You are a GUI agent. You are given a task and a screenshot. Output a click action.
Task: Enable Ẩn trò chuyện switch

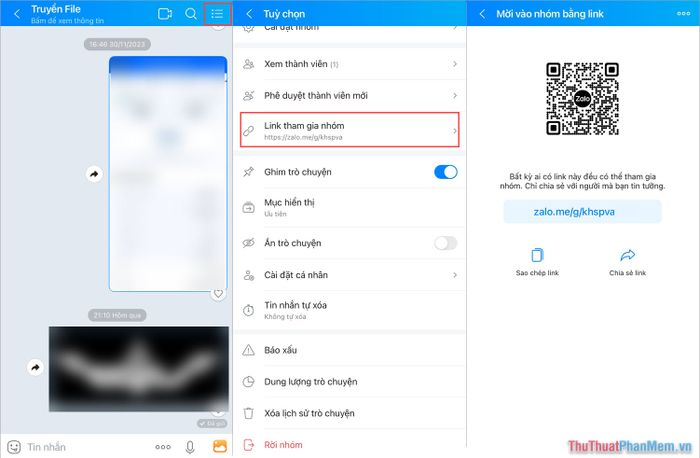[446, 243]
